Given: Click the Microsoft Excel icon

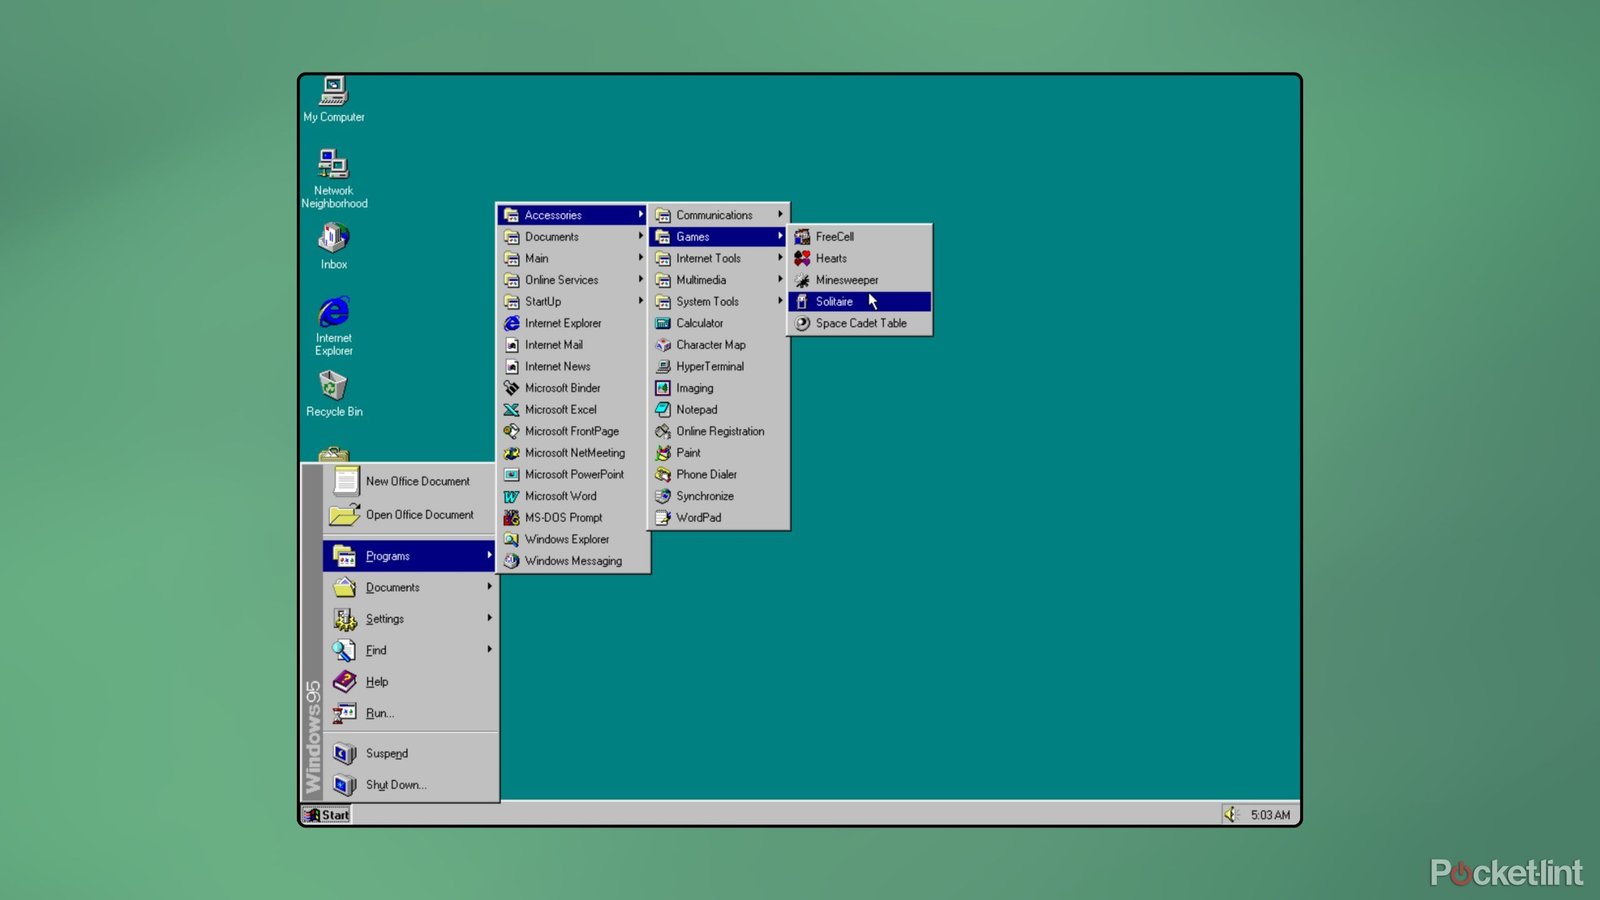Looking at the screenshot, I should click(x=511, y=410).
